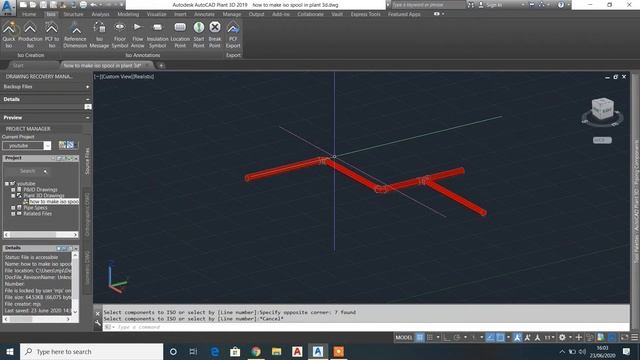Add a Break Point
Image resolution: width=640 pixels, height=360 pixels.
click(215, 35)
